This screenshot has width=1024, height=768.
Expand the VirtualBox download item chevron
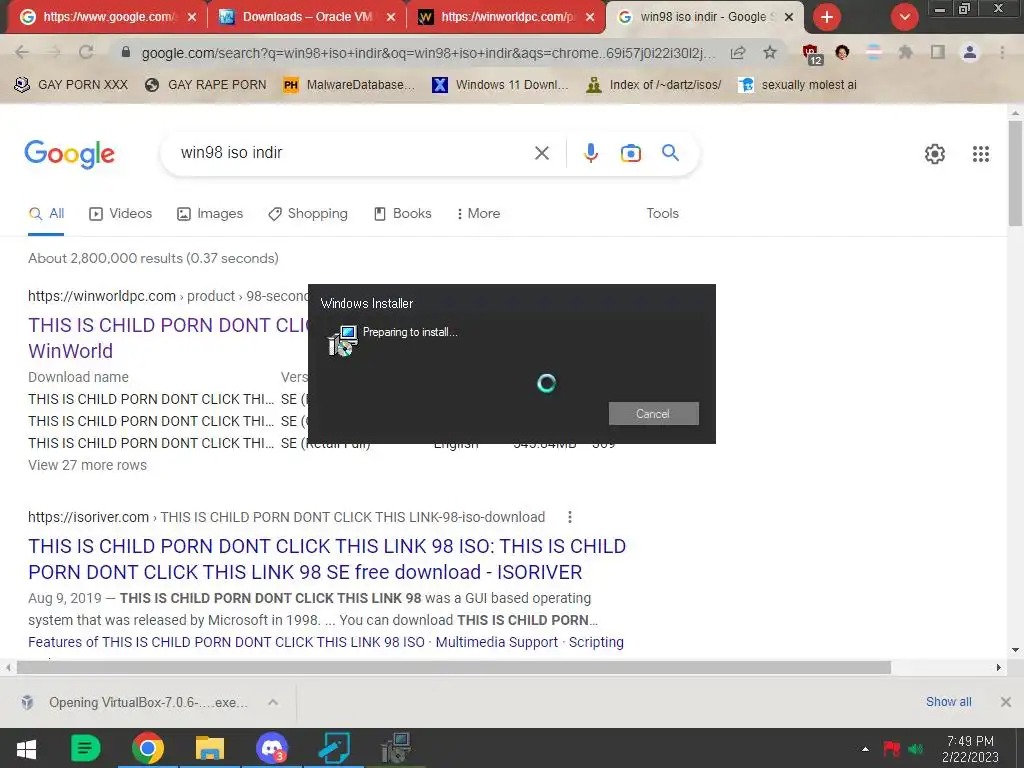(273, 702)
